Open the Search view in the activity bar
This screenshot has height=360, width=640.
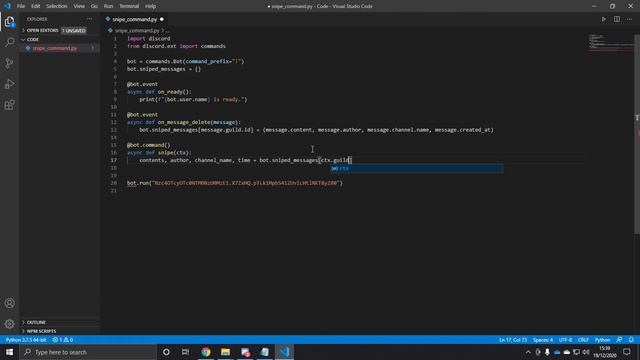pyautogui.click(x=9, y=42)
